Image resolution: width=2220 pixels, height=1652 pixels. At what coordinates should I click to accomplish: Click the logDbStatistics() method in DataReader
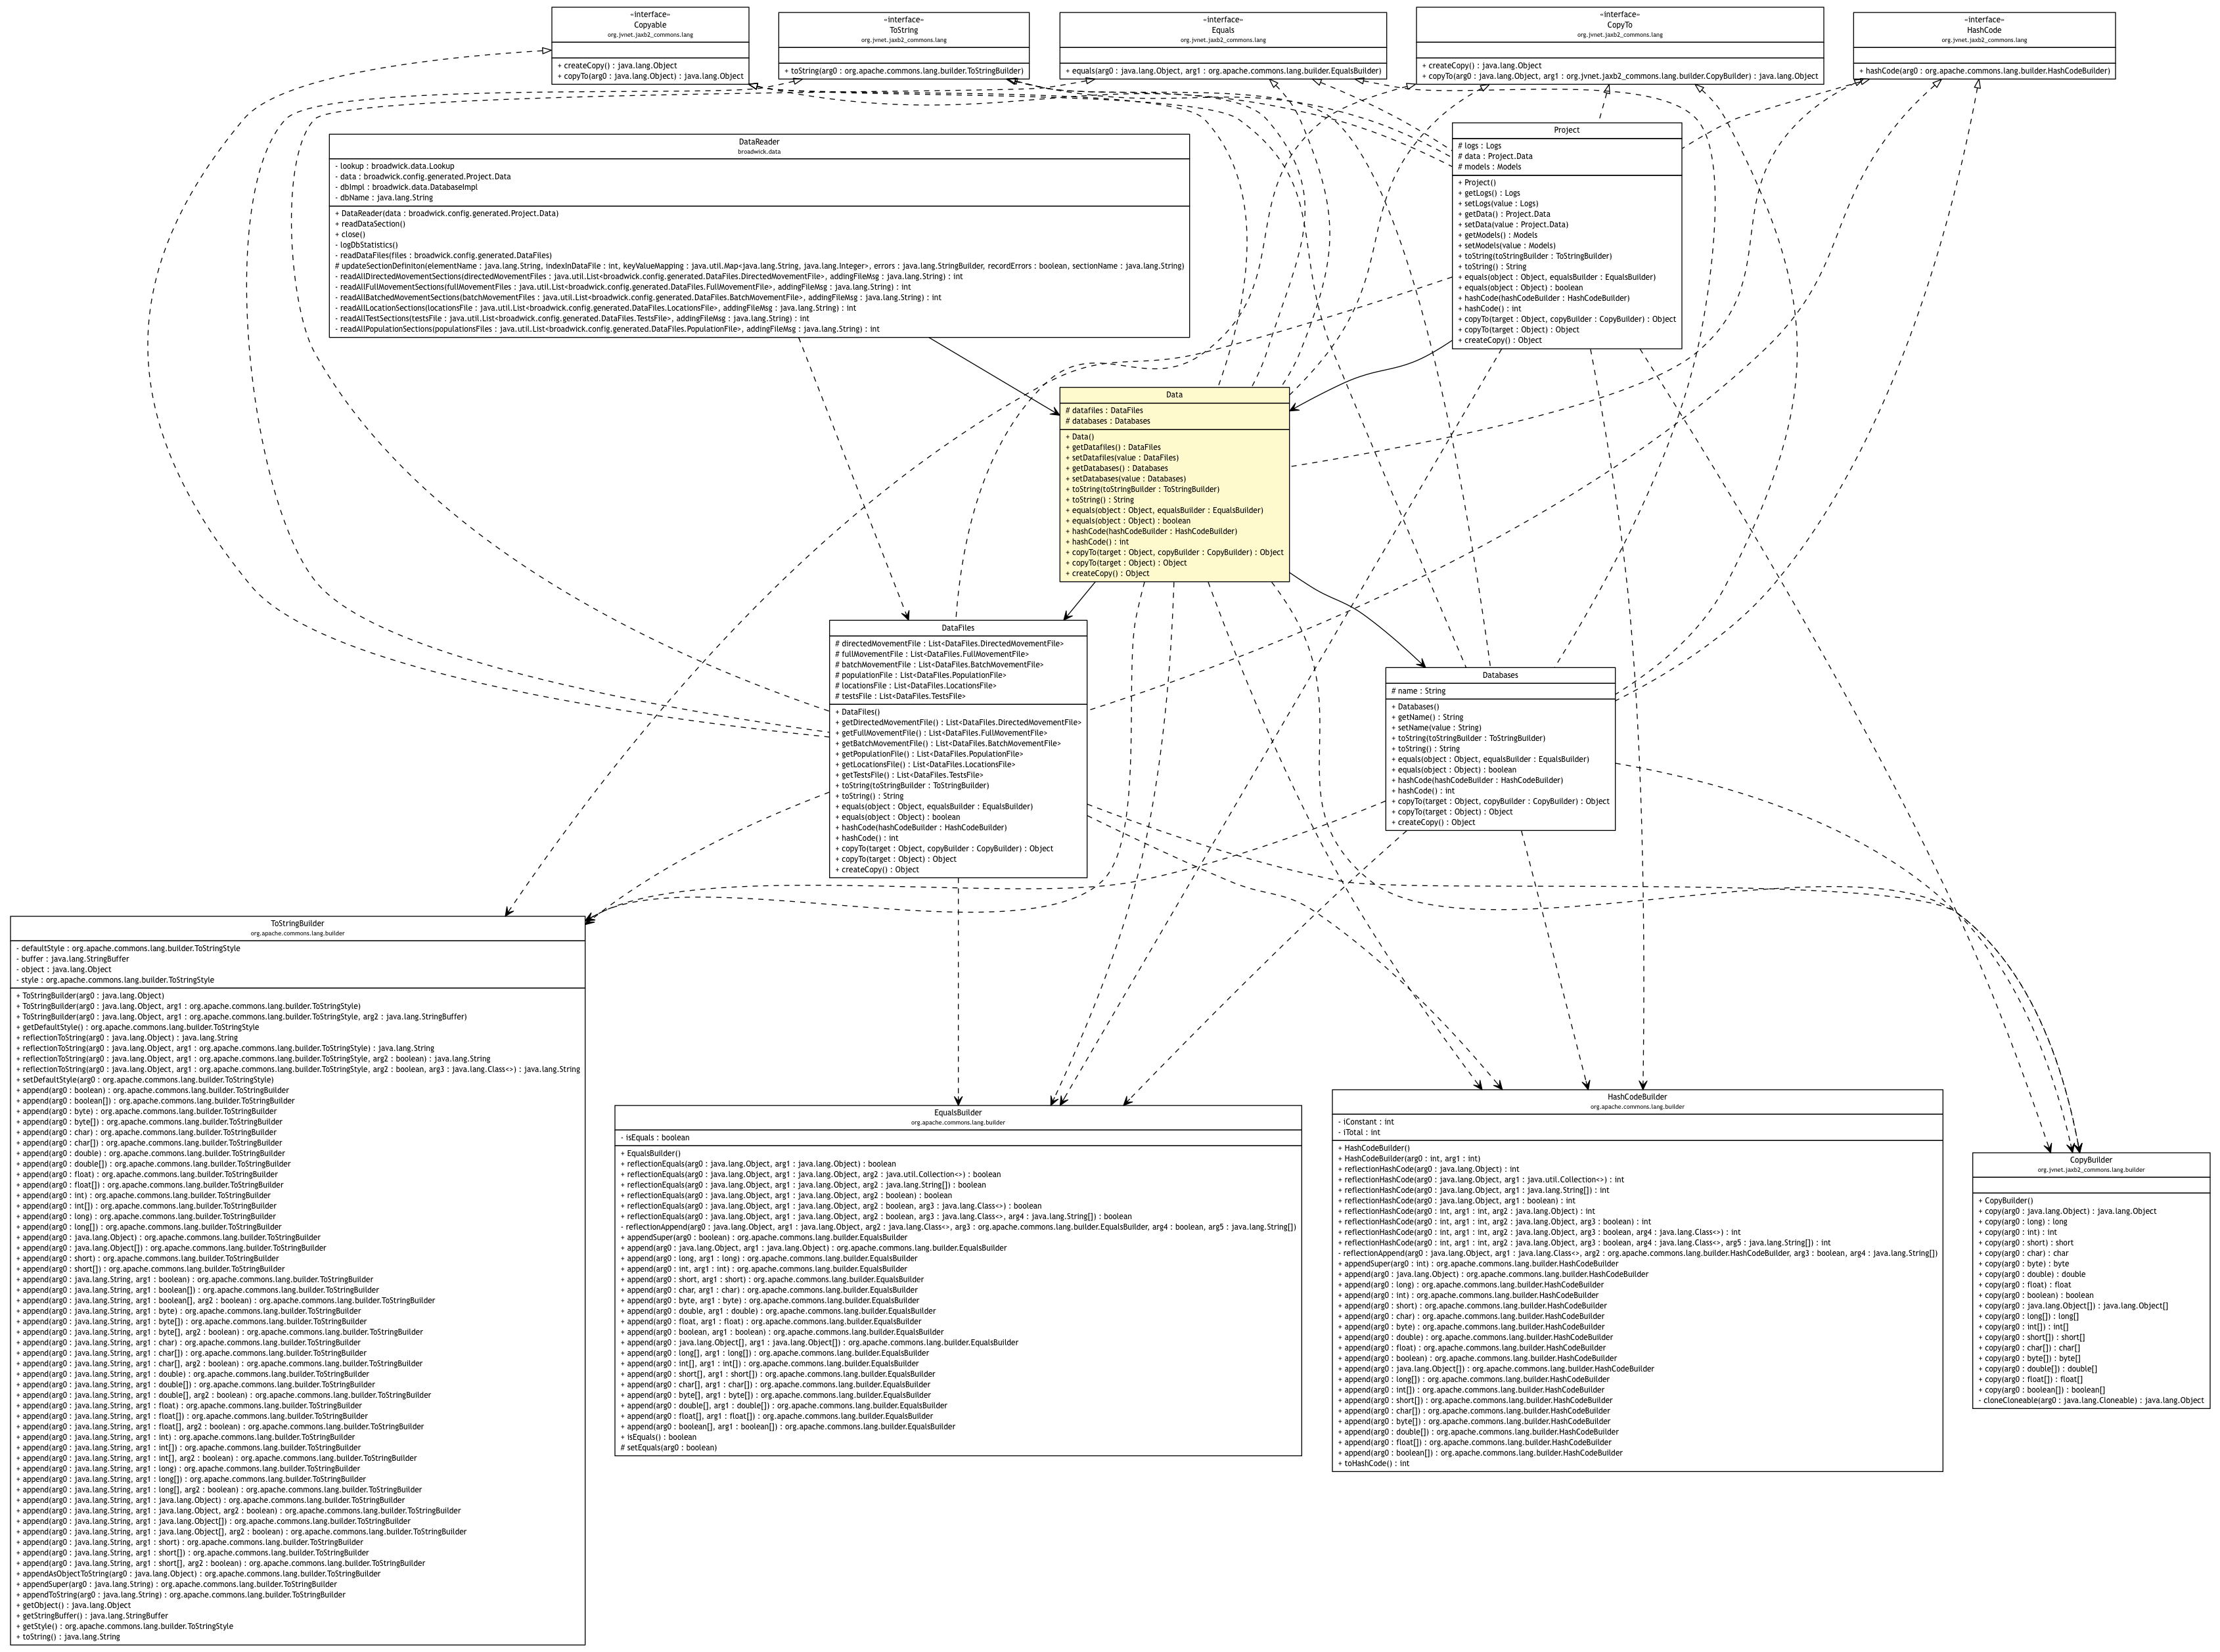point(366,245)
